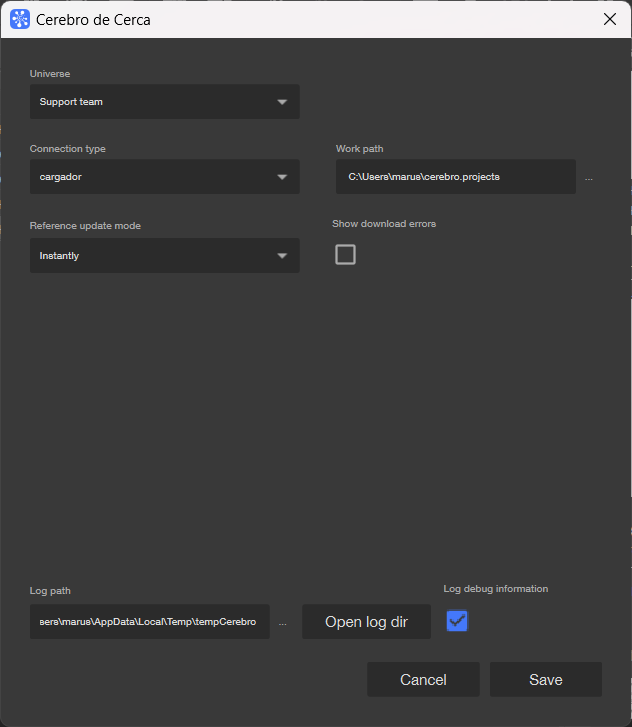Click the Reference update mode dropdown arrow
Viewport: 632px width, 727px height.
[282, 256]
